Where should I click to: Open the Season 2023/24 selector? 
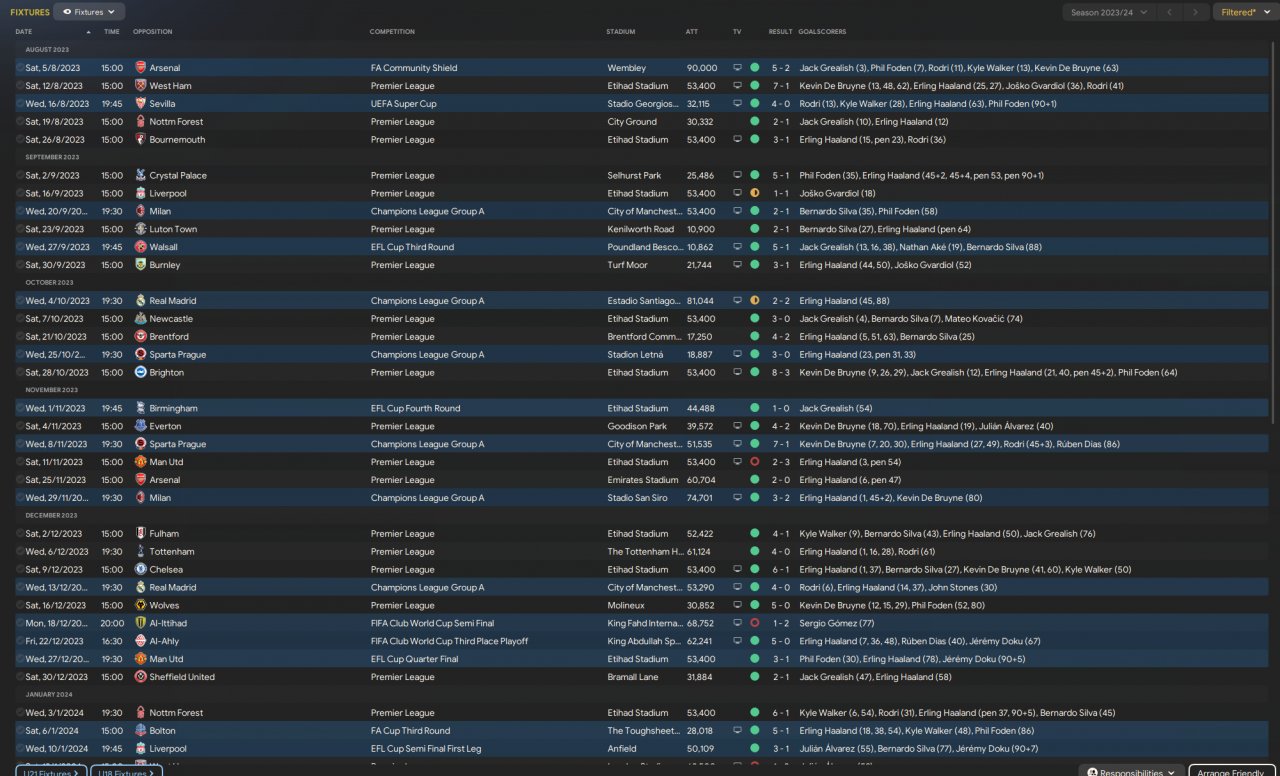[1109, 12]
